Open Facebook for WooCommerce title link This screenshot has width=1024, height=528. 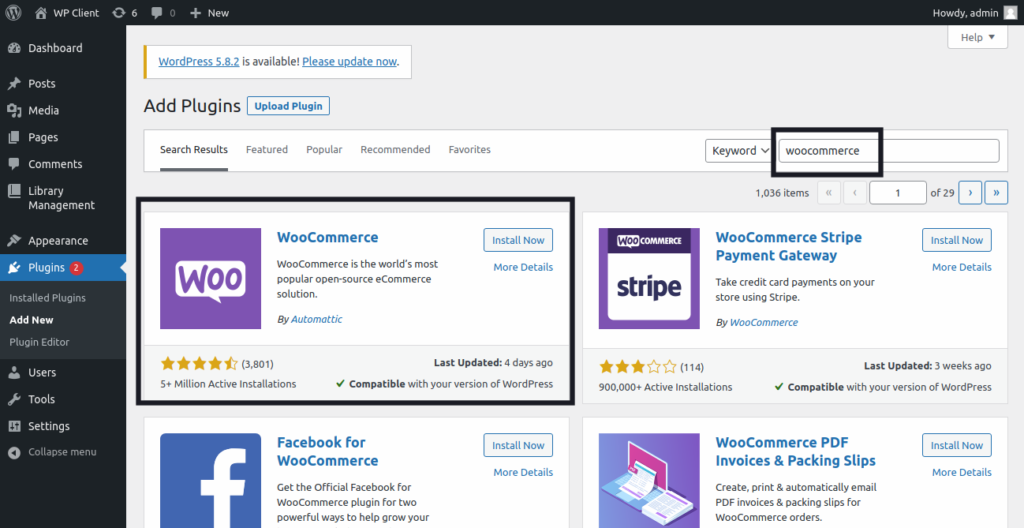click(x=327, y=452)
